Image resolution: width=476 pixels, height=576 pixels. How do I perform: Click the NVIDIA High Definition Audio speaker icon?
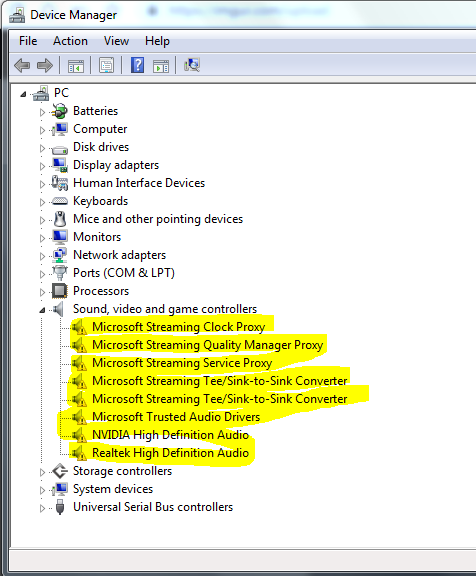pyautogui.click(x=79, y=435)
